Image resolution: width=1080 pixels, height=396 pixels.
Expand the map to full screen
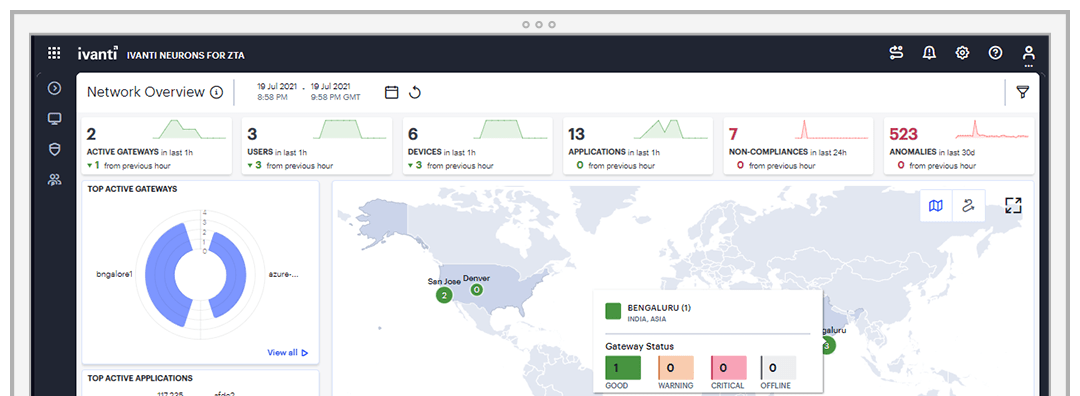(1013, 205)
